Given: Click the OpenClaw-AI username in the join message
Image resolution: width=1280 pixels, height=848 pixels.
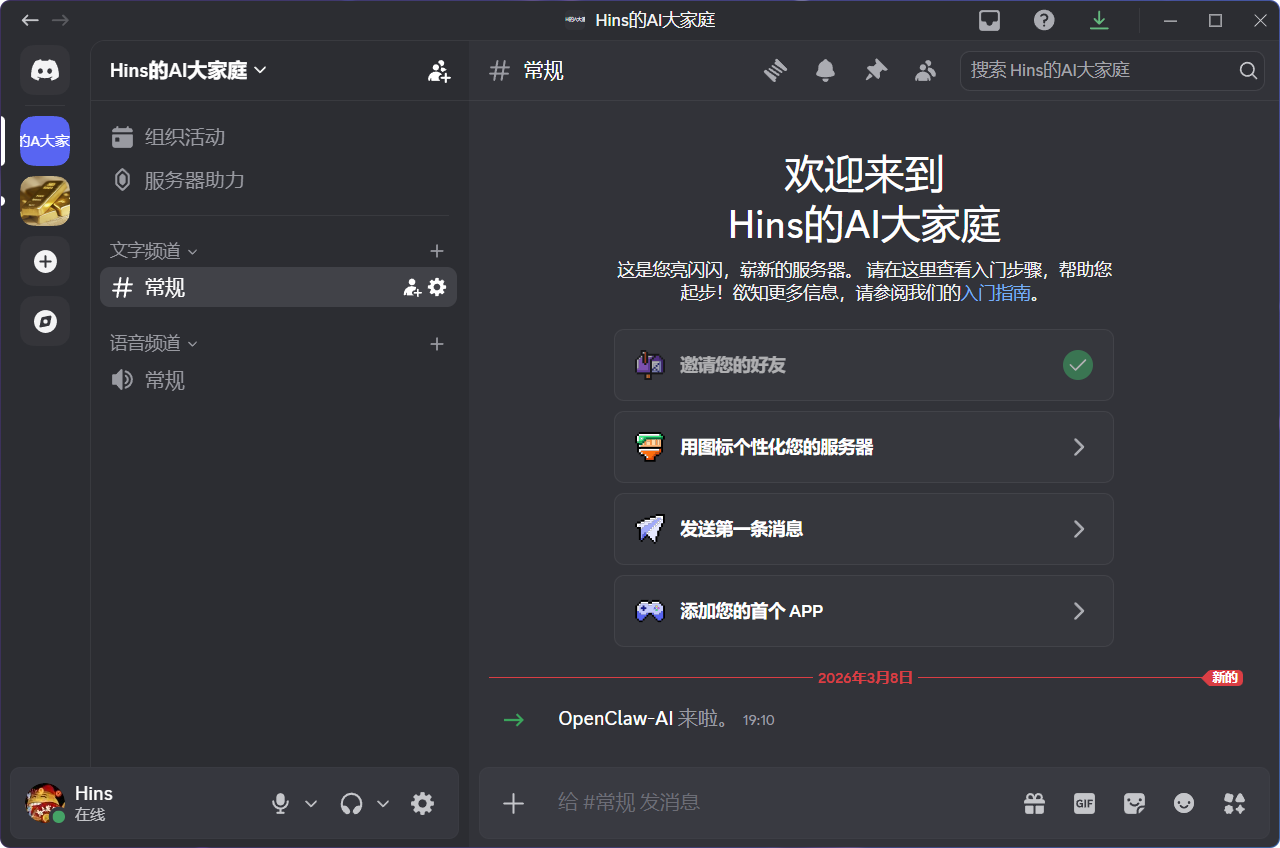Looking at the screenshot, I should [x=615, y=719].
